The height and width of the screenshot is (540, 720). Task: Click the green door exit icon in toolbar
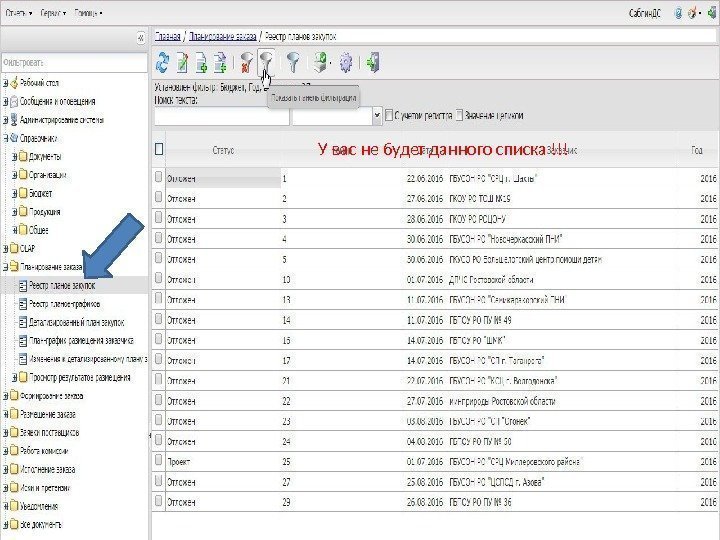(x=373, y=62)
